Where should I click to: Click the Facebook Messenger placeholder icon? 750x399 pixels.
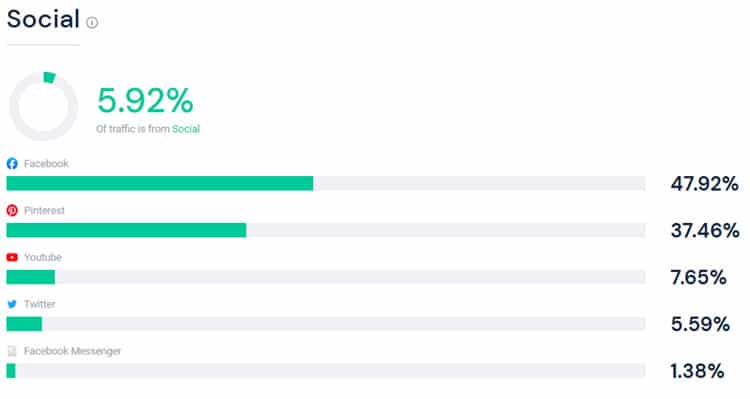12,351
